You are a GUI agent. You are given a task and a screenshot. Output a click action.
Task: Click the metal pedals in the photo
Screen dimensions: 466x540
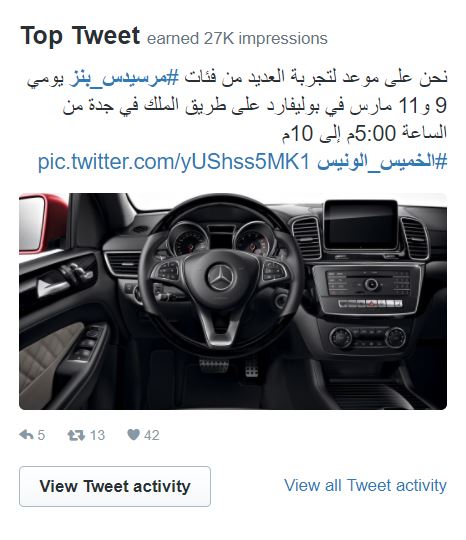click(229, 367)
